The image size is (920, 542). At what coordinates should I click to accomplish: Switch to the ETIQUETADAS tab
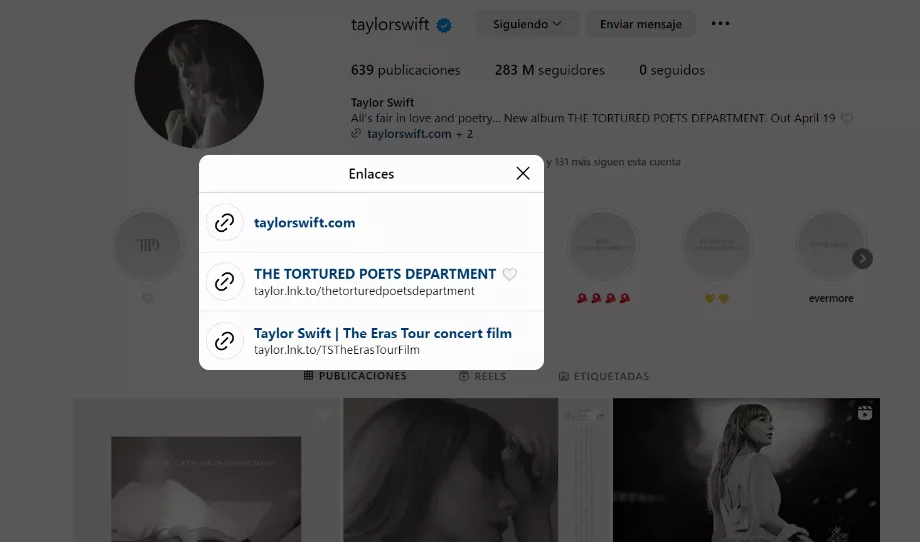(604, 376)
